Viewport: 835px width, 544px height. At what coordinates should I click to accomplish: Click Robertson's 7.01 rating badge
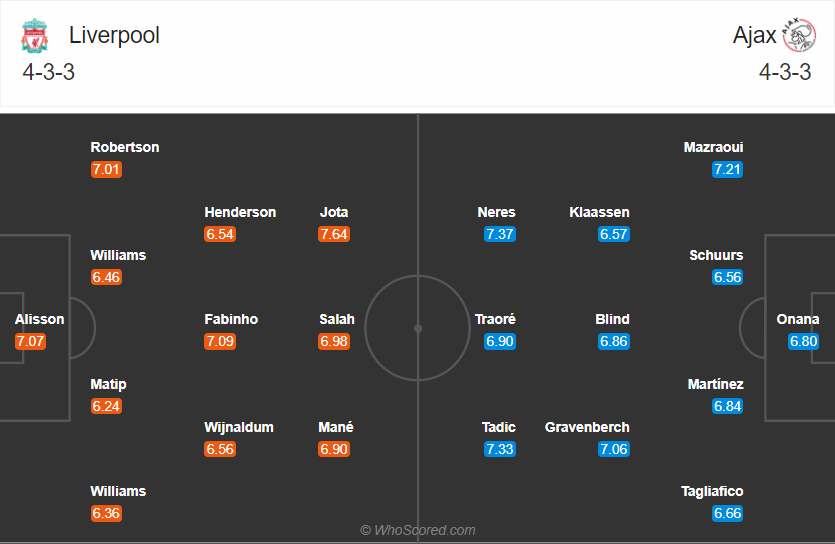pyautogui.click(x=106, y=169)
